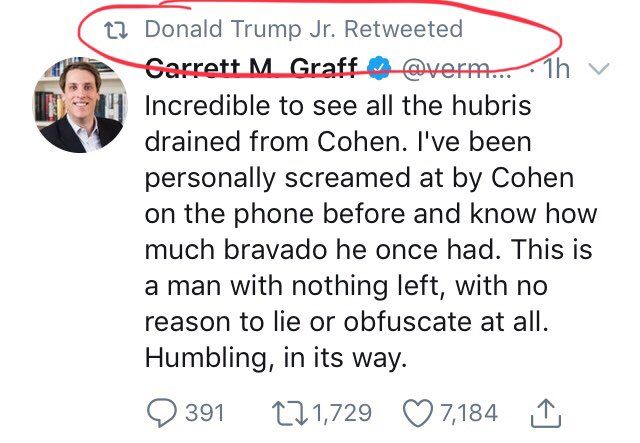This screenshot has height=443, width=640.
Task: Click the 'personally screamed at by Cohen' line
Action: 360,178
